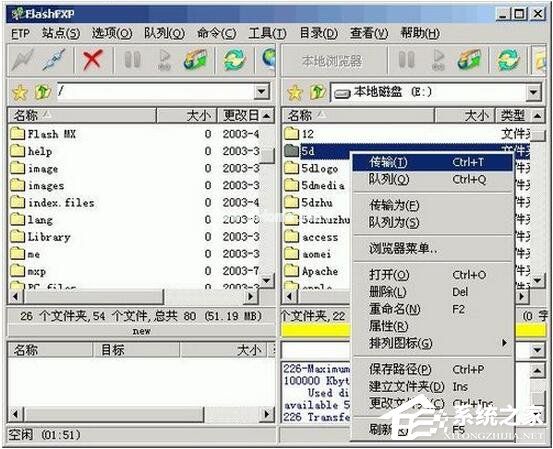553x449 pixels.
Task: Click the 5dlogo folder icon
Action: [x=291, y=168]
